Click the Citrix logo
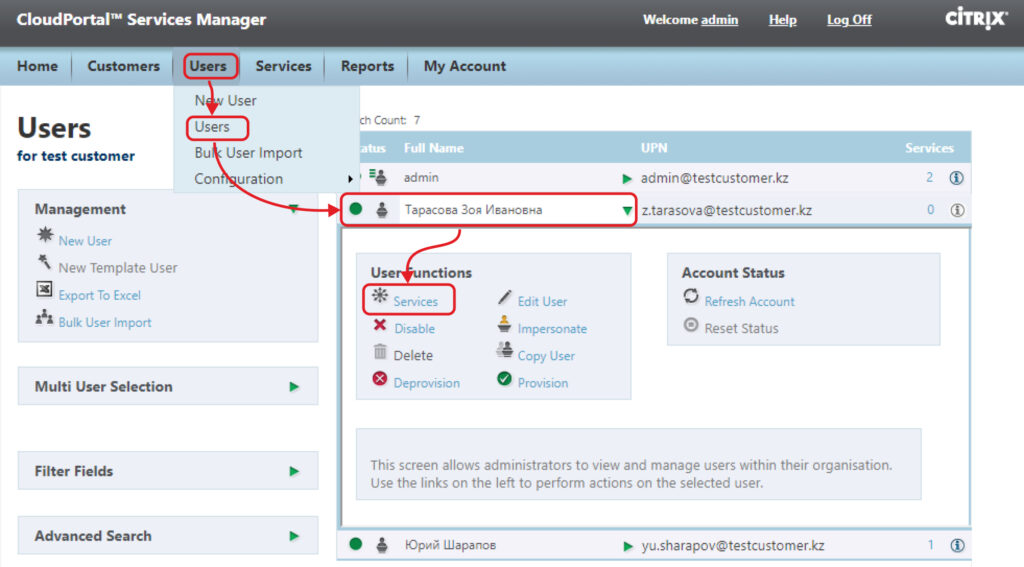 pos(976,18)
